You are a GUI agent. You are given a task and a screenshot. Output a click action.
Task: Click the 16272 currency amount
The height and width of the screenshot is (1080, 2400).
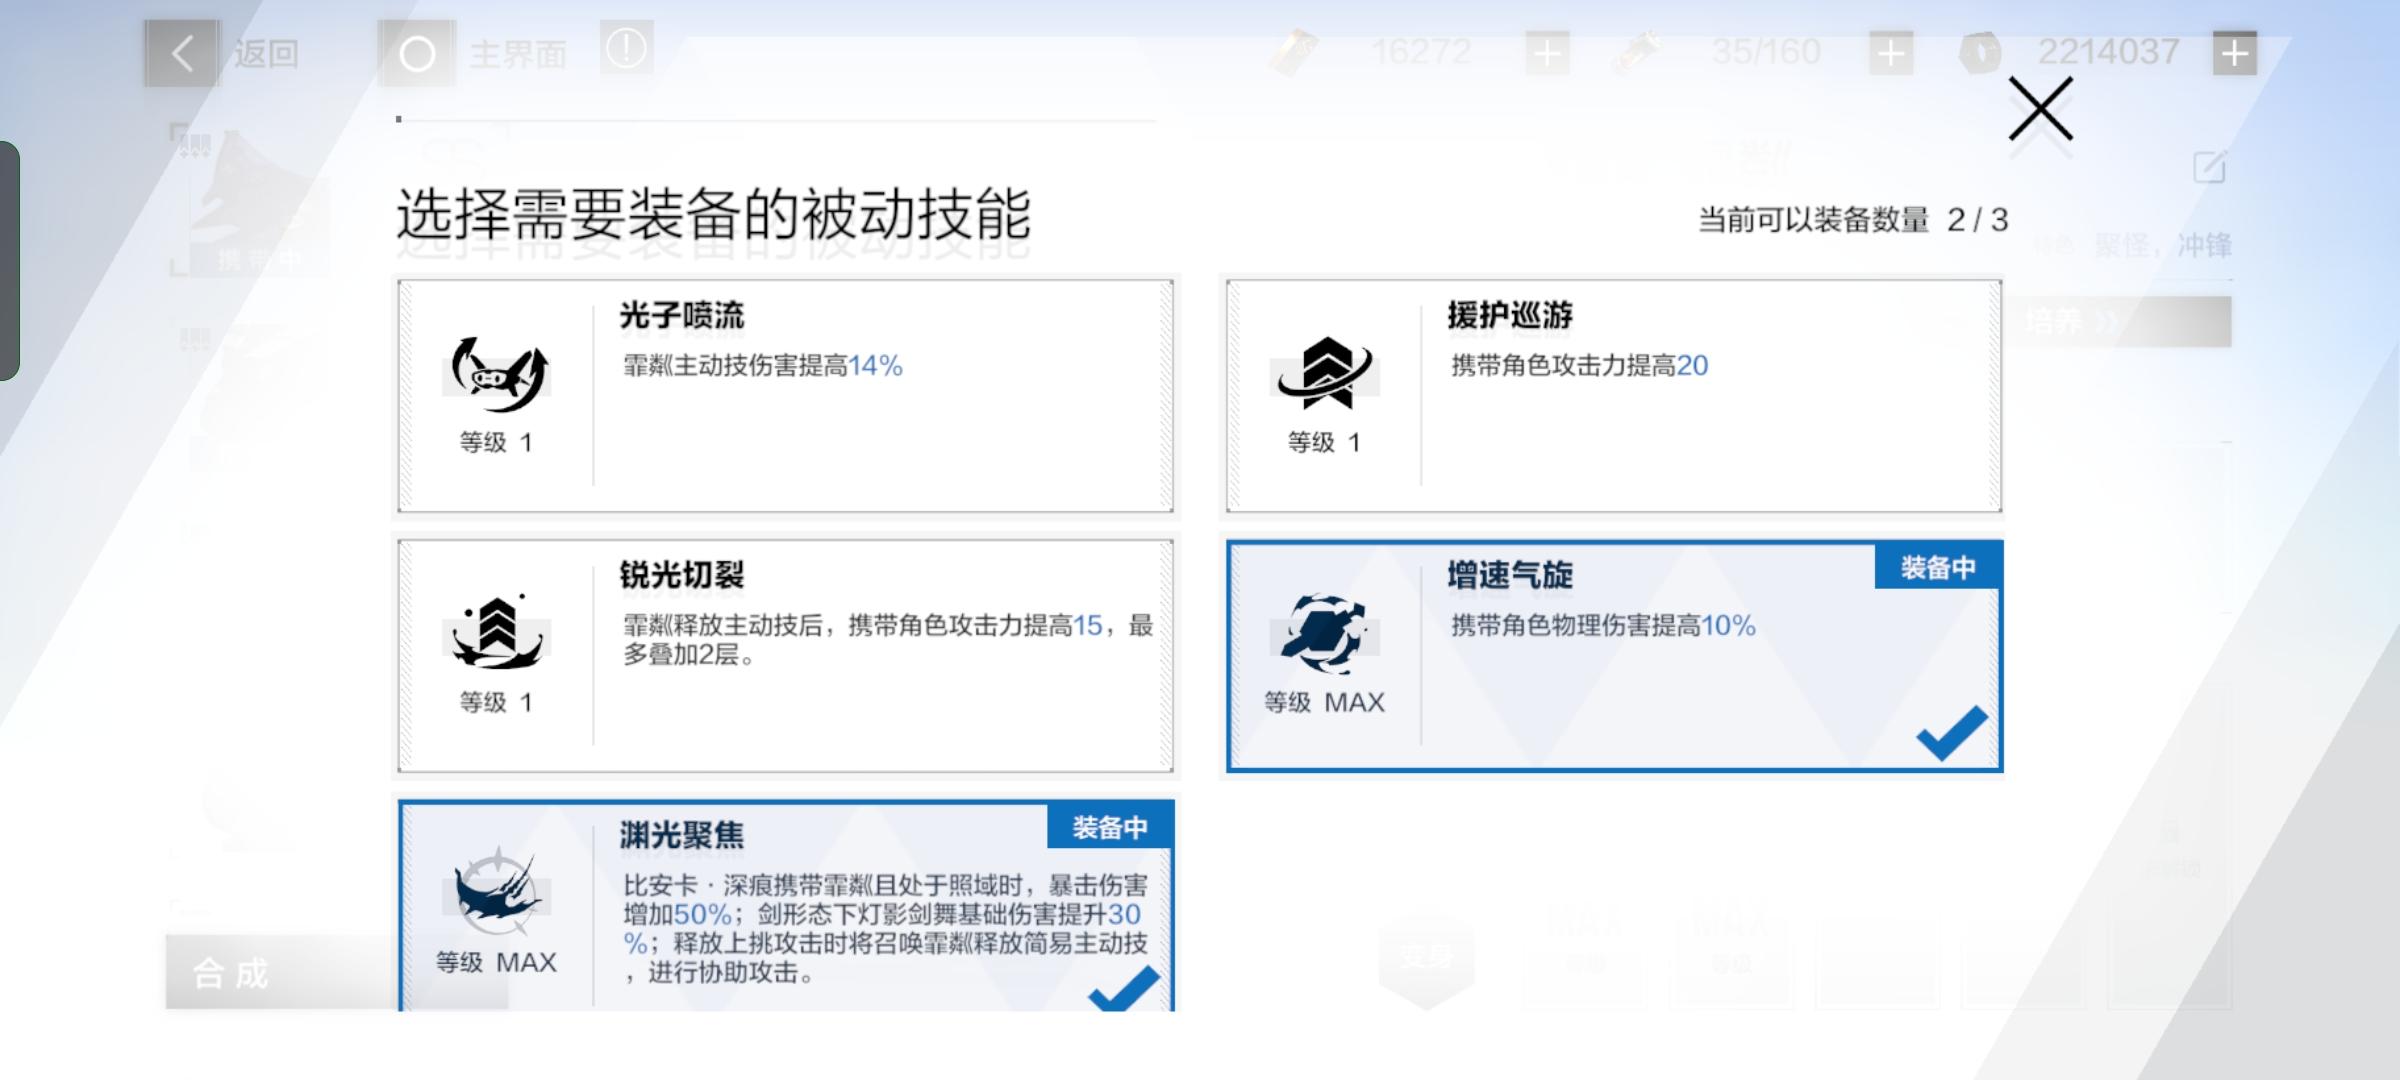(1421, 52)
